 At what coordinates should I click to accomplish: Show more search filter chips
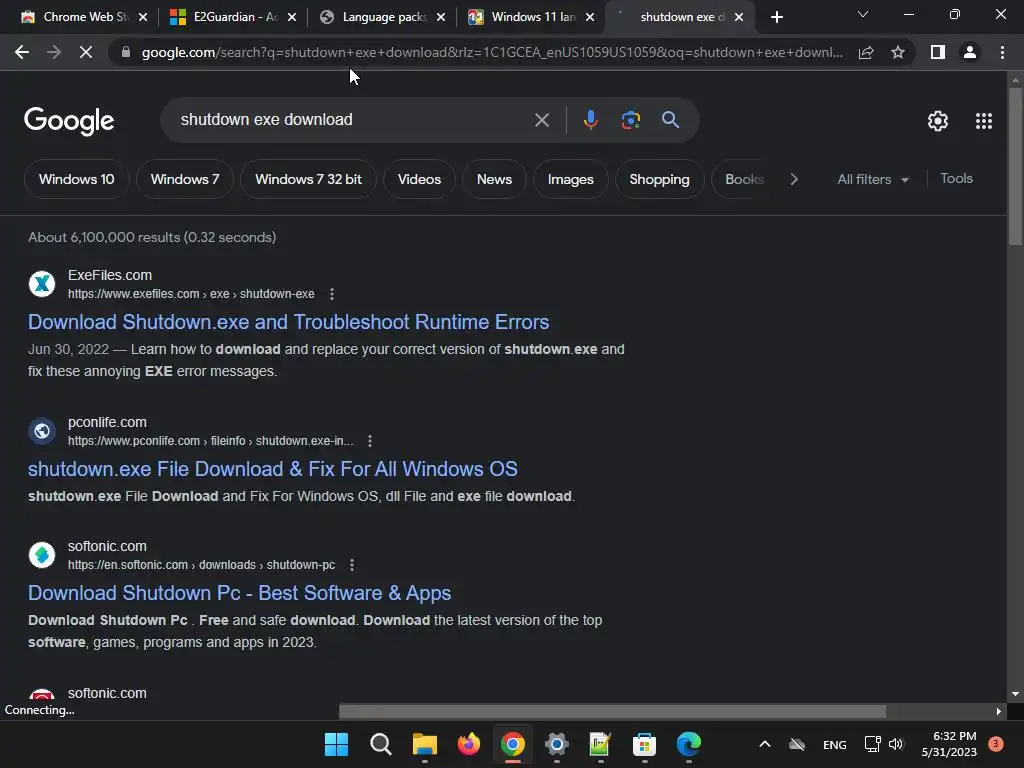click(x=793, y=180)
